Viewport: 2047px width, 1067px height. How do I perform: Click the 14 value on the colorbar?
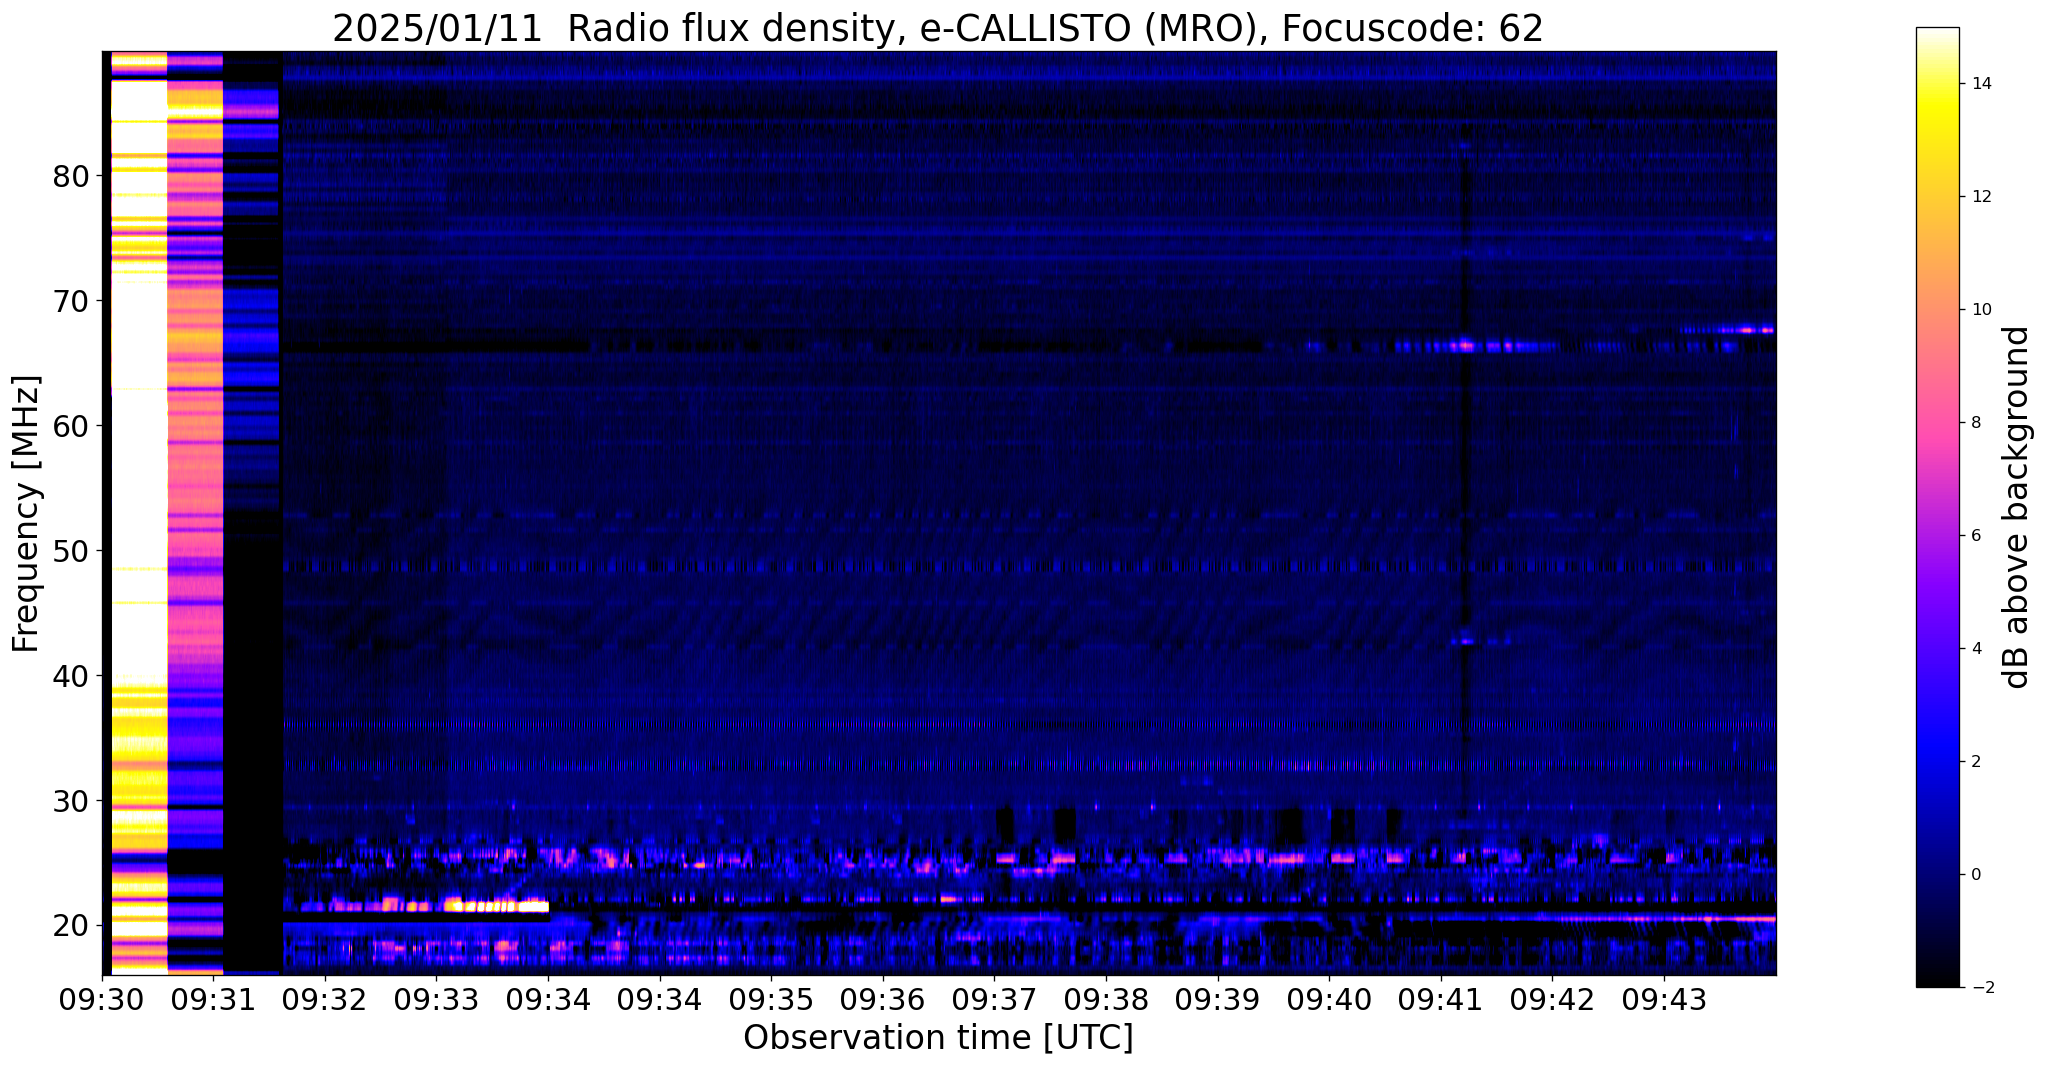(1981, 84)
